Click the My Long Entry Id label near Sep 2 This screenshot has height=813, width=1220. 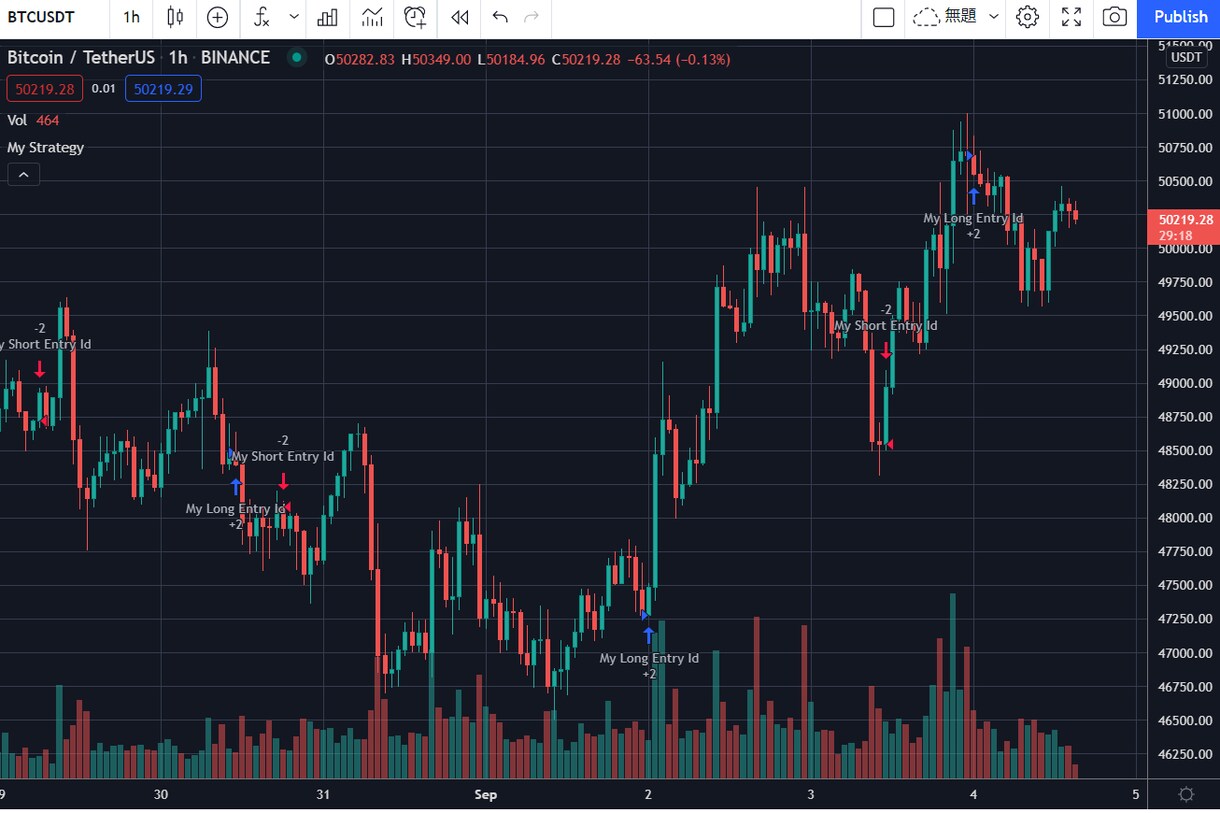tap(649, 658)
